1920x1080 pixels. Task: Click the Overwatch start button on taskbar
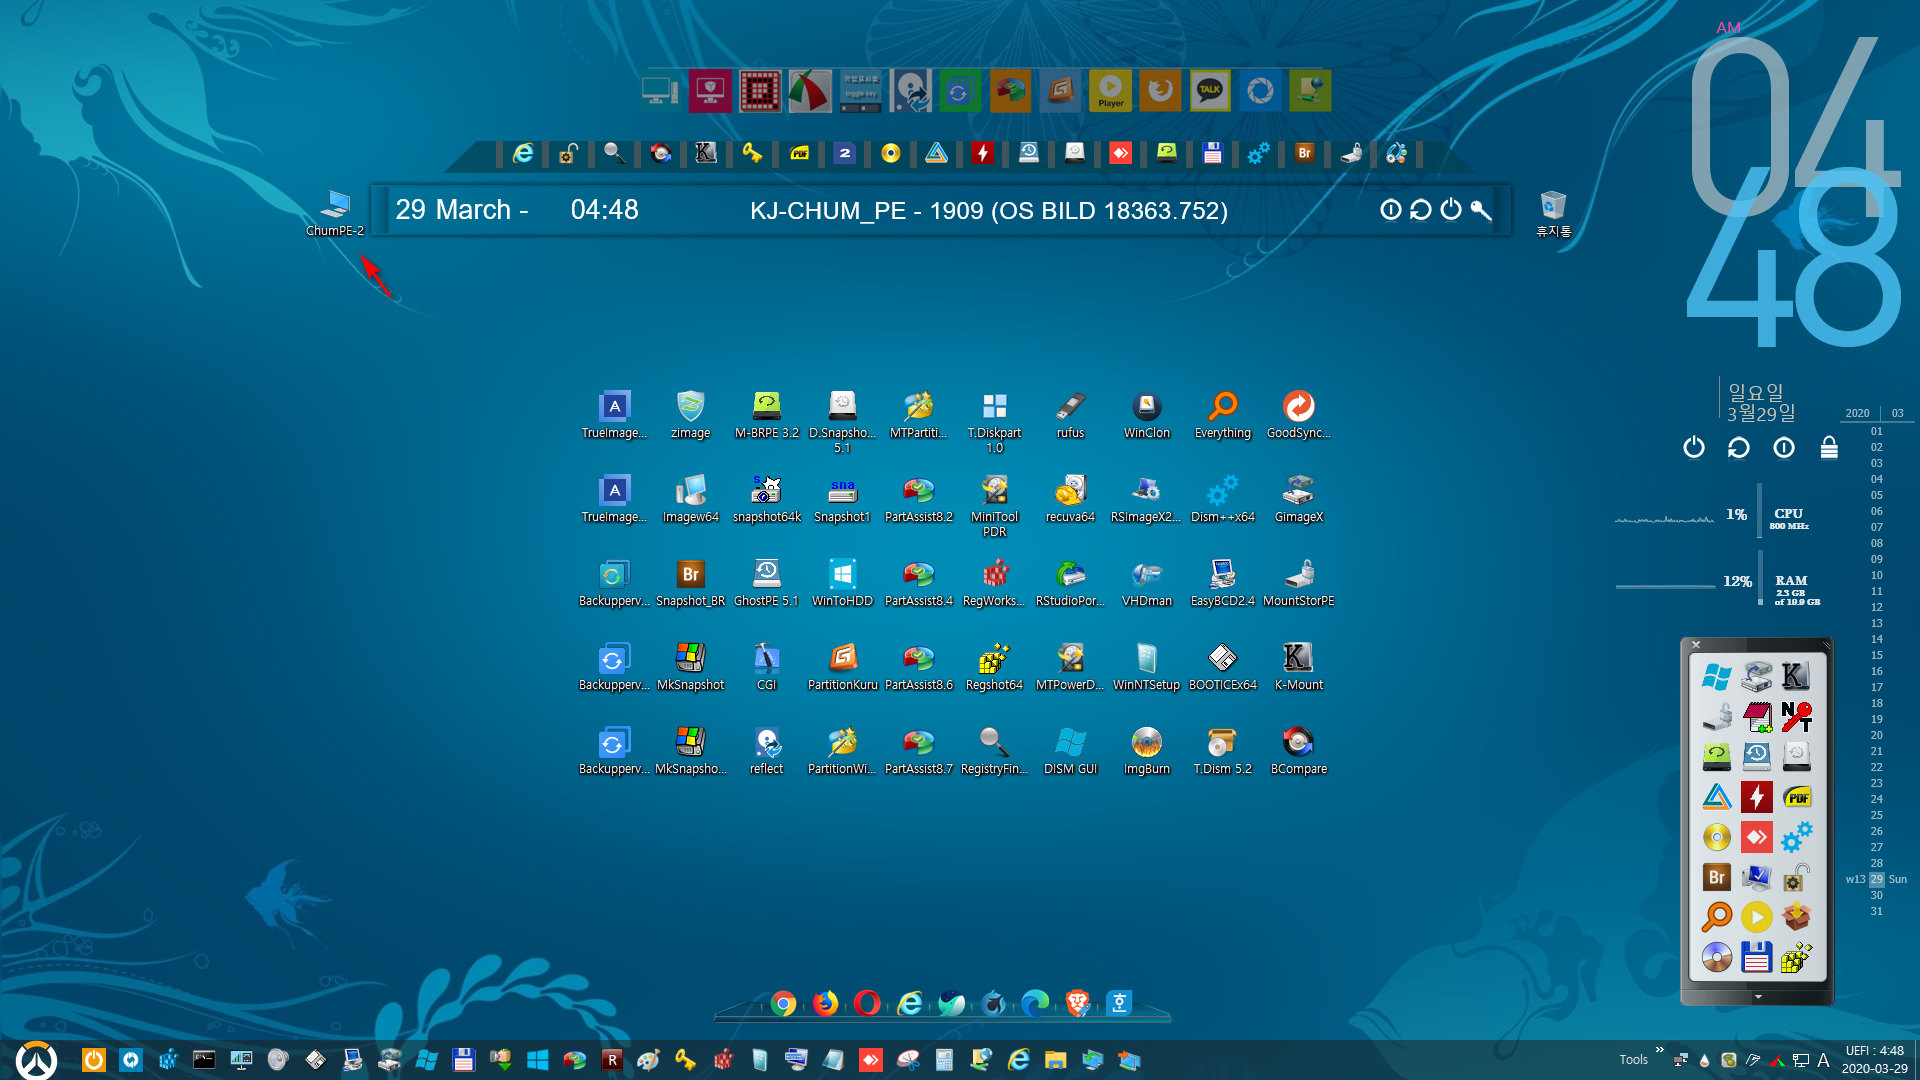click(x=37, y=1060)
